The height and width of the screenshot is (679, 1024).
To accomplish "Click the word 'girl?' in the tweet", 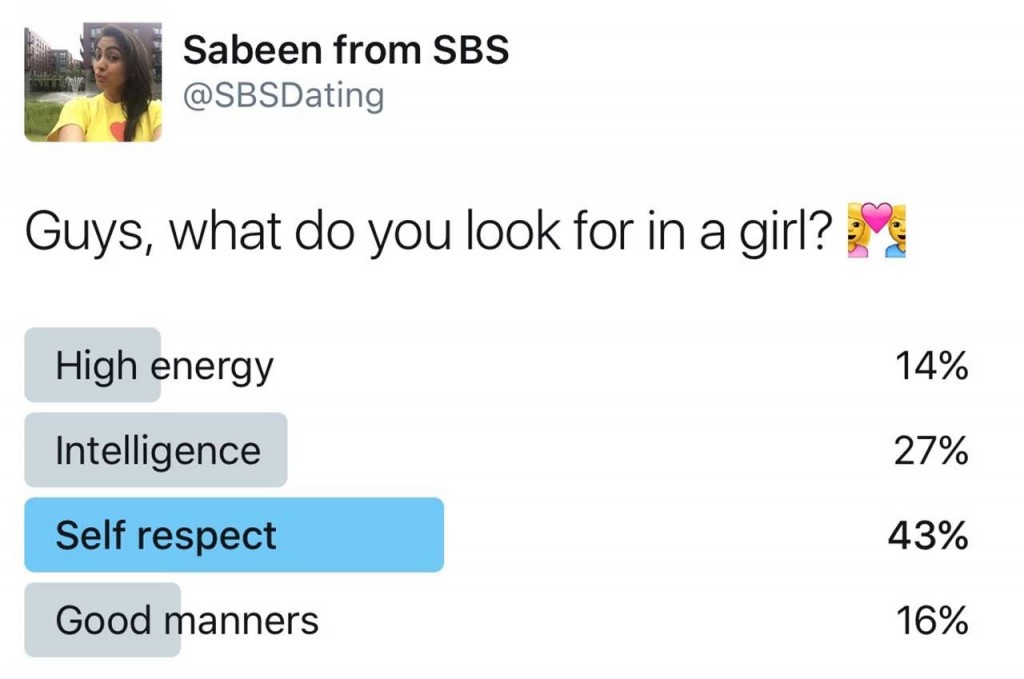I will pos(786,232).
